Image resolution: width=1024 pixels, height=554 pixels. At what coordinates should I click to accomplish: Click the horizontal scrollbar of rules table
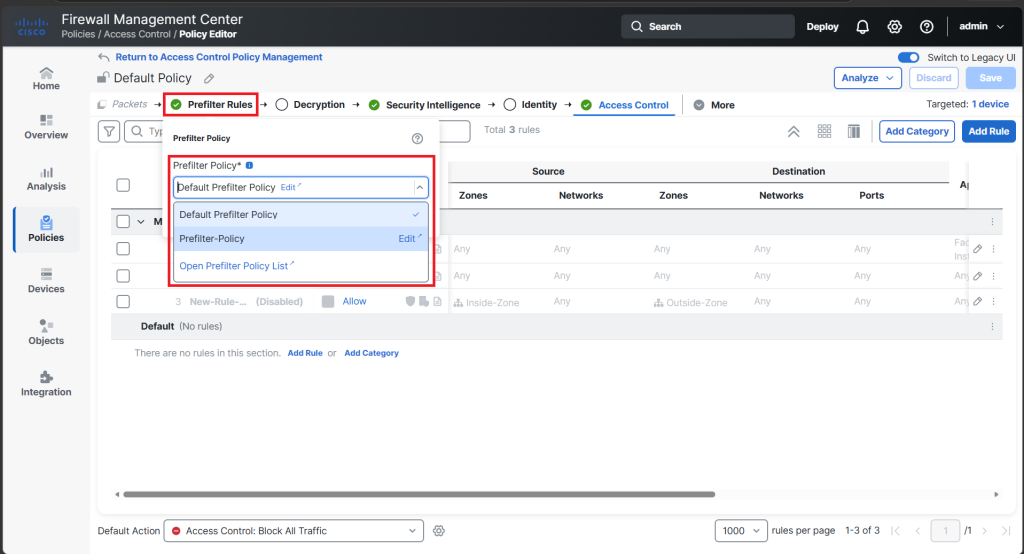point(419,495)
